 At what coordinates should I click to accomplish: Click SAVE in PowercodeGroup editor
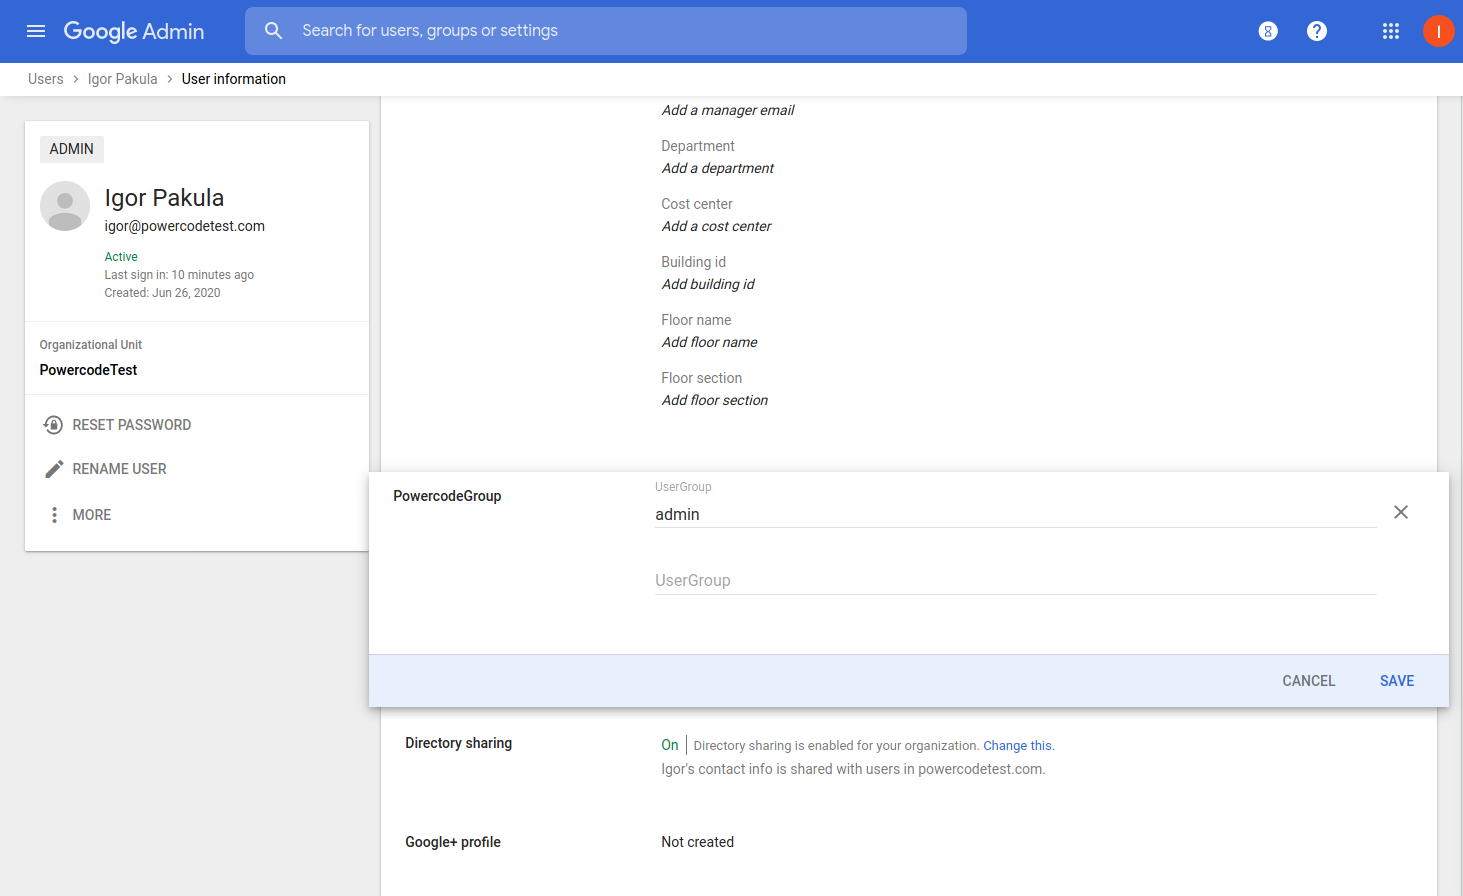click(1397, 681)
